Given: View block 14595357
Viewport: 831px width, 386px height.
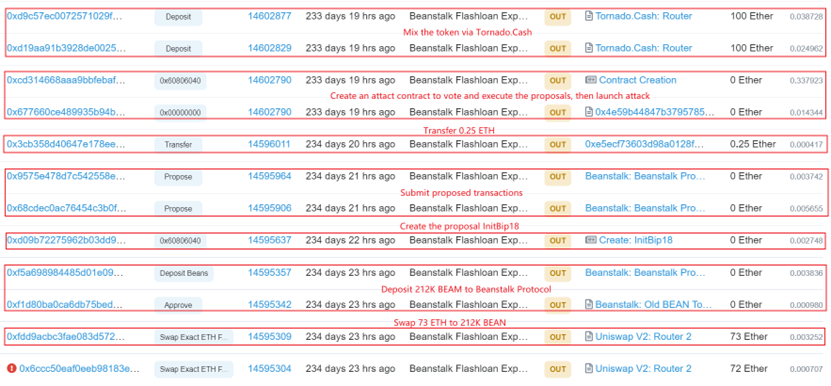Looking at the screenshot, I should 270,273.
